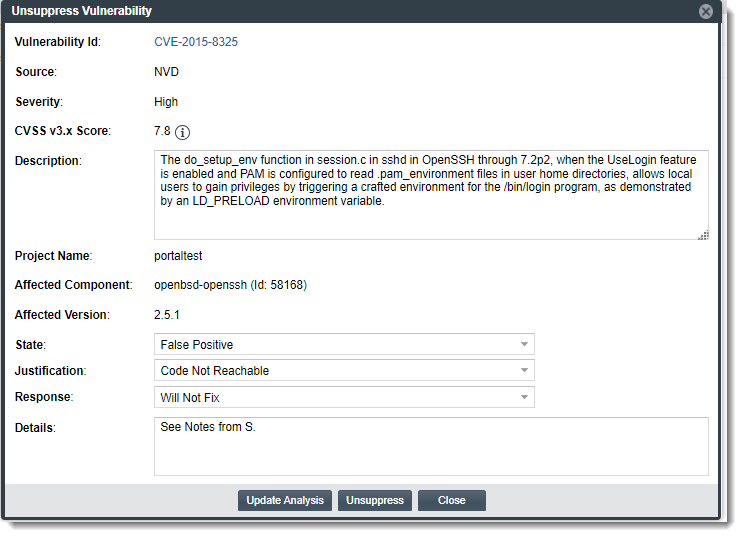Click the CVSS score info icon
Viewport: 742px width, 537px height.
pyautogui.click(x=183, y=132)
